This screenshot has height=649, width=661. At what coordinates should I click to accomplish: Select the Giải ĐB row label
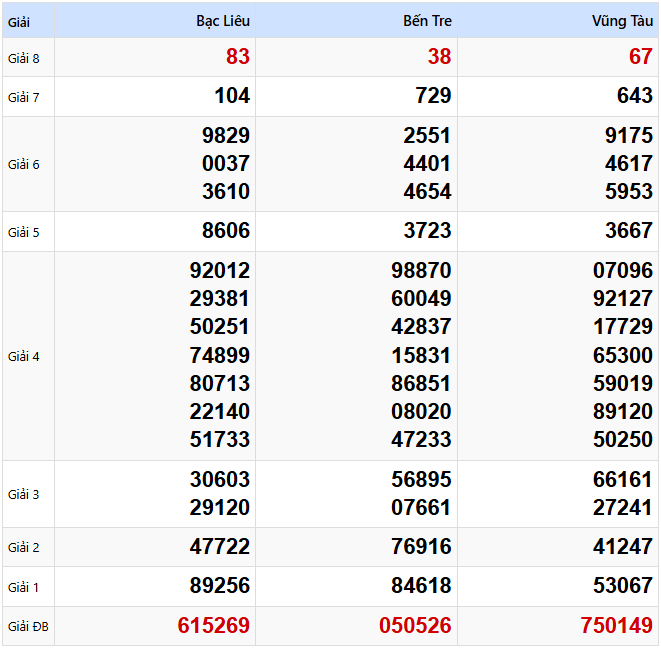(27, 627)
